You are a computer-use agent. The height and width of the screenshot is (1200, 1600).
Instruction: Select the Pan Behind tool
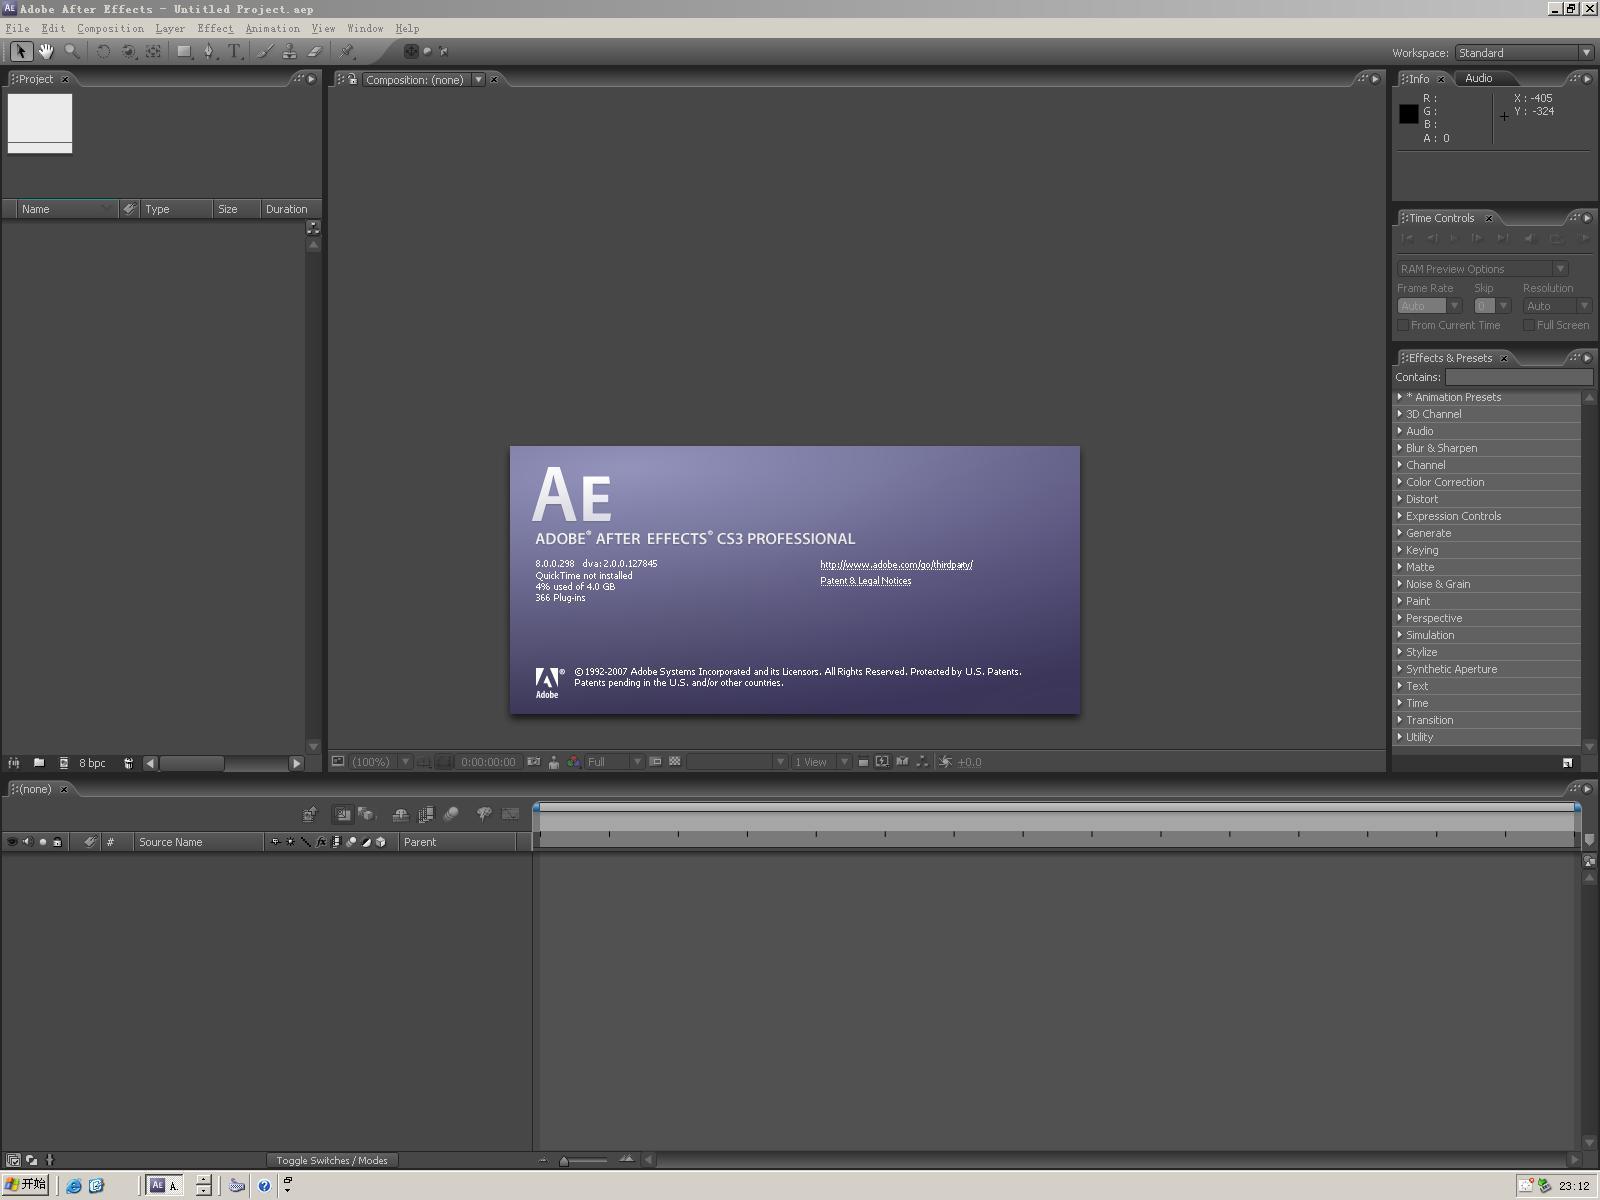[x=153, y=51]
